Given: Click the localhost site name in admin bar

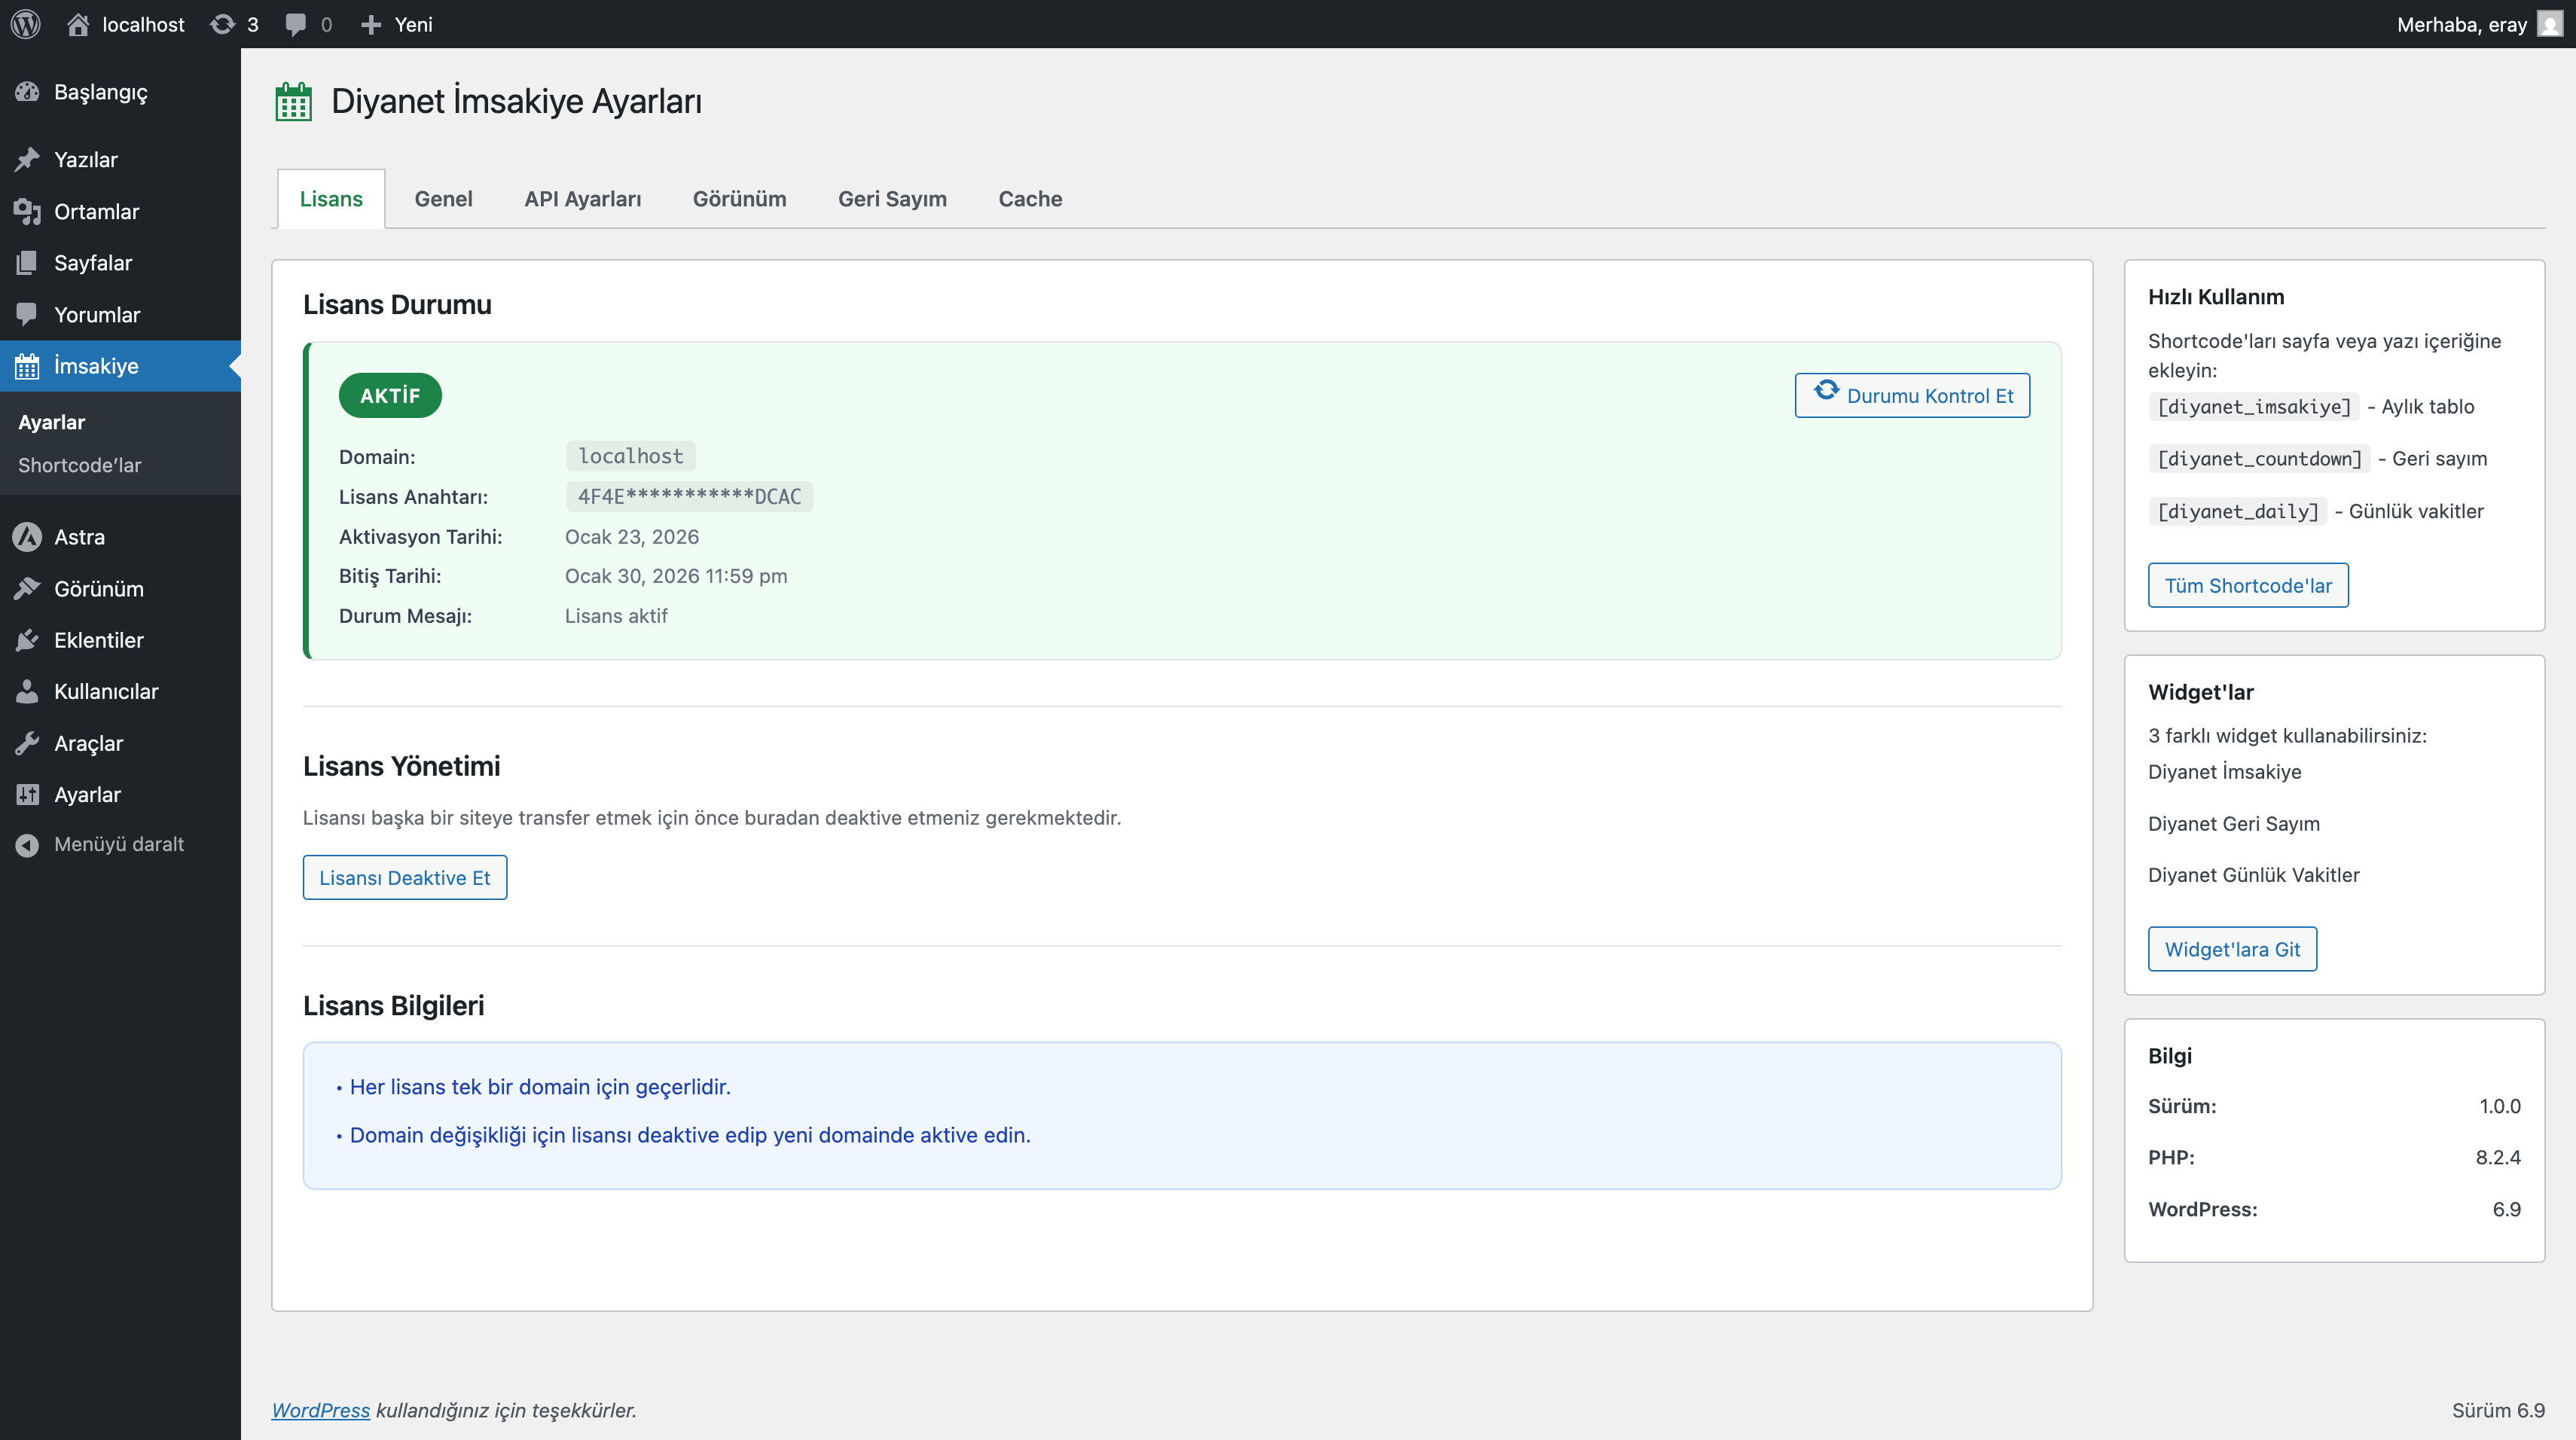Looking at the screenshot, I should pyautogui.click(x=143, y=24).
